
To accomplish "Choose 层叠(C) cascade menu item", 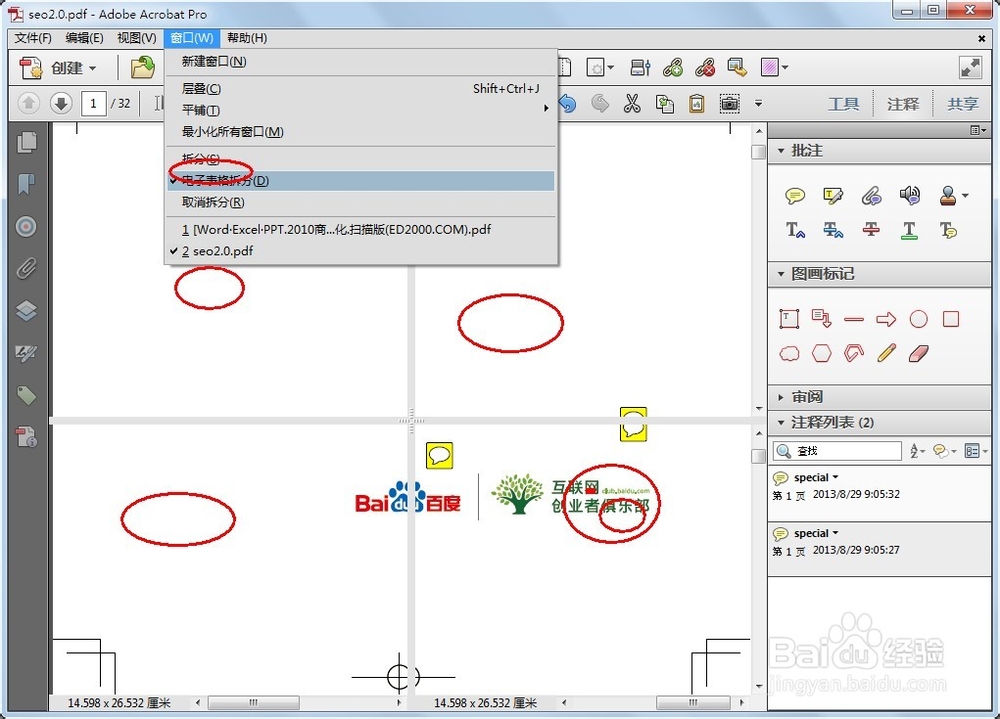I will point(360,89).
